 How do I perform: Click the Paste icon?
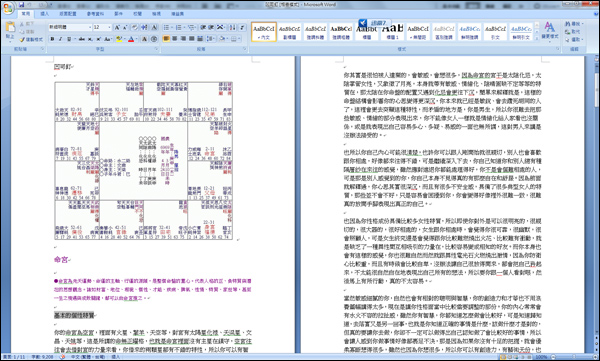click(x=10, y=30)
